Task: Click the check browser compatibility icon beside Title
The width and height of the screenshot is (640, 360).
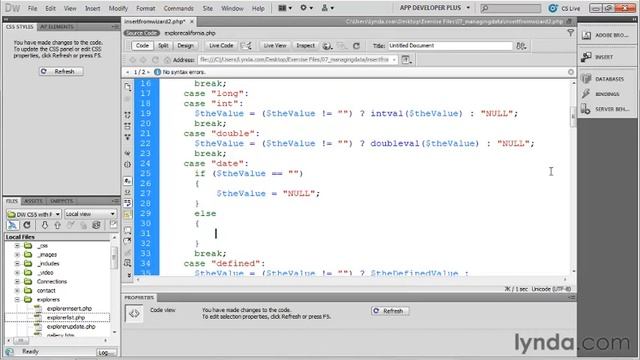Action: pyautogui.click(x=521, y=46)
